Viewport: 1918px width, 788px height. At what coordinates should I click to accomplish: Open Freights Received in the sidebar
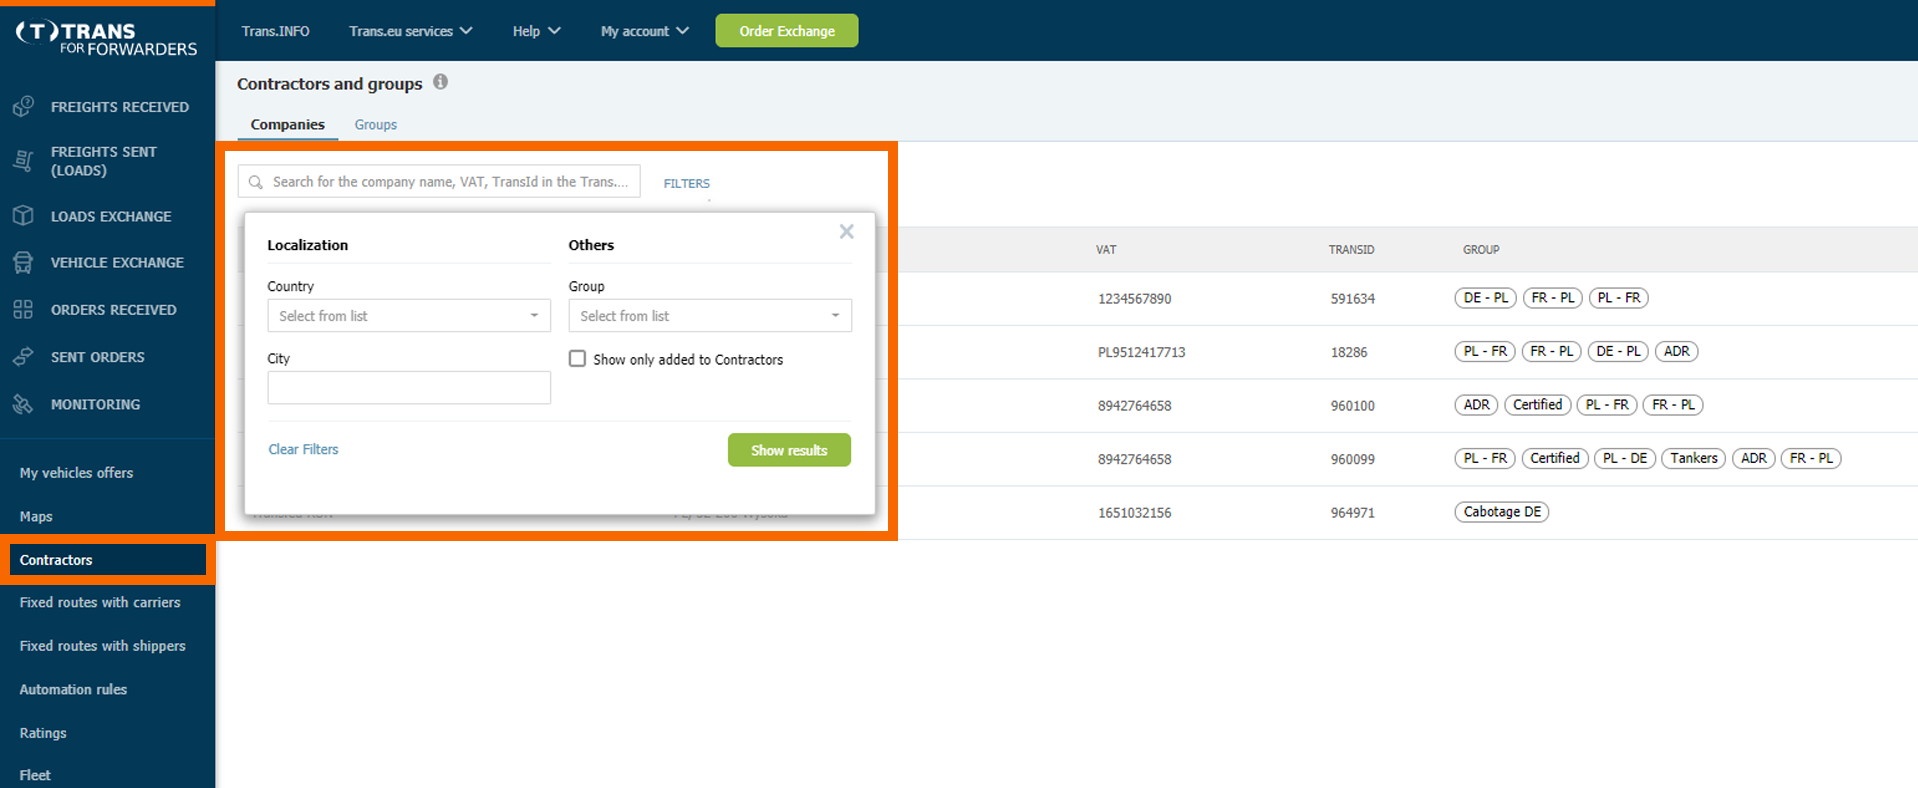(x=119, y=107)
